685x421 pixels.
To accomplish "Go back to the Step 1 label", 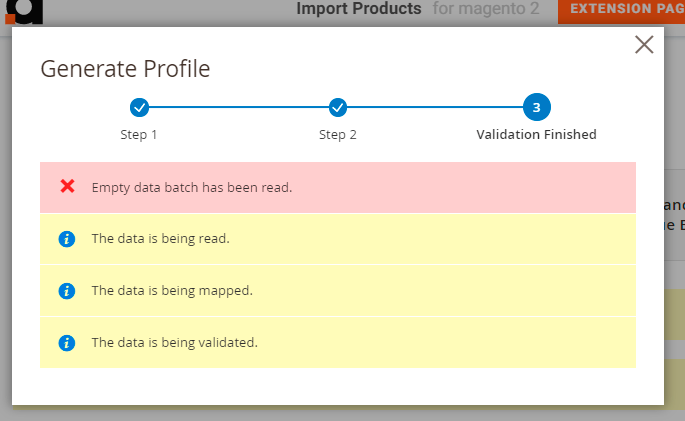I will (140, 135).
